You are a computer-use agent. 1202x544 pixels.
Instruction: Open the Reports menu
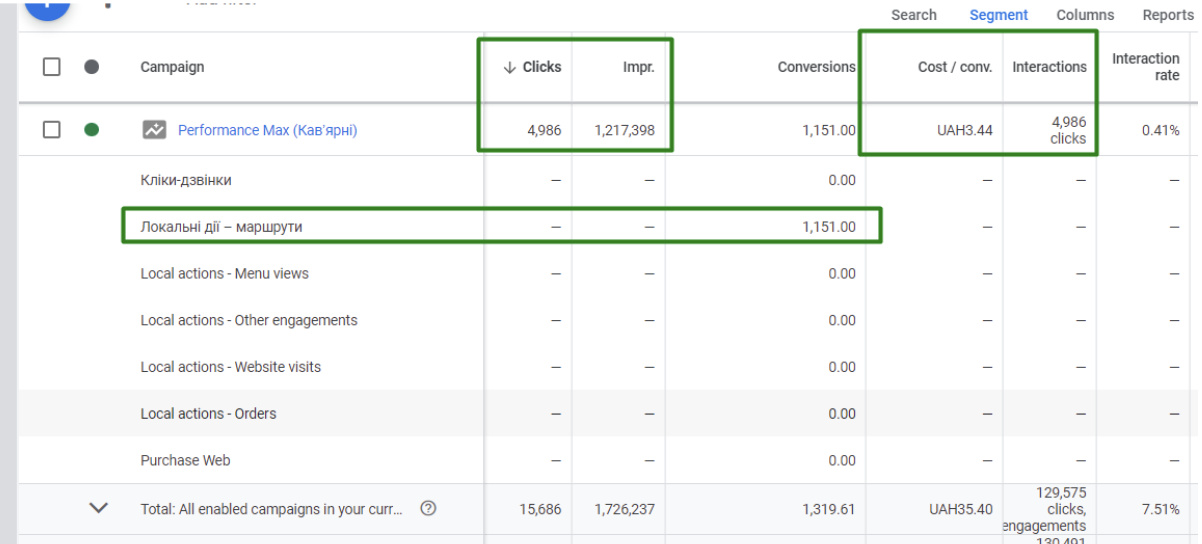1168,15
